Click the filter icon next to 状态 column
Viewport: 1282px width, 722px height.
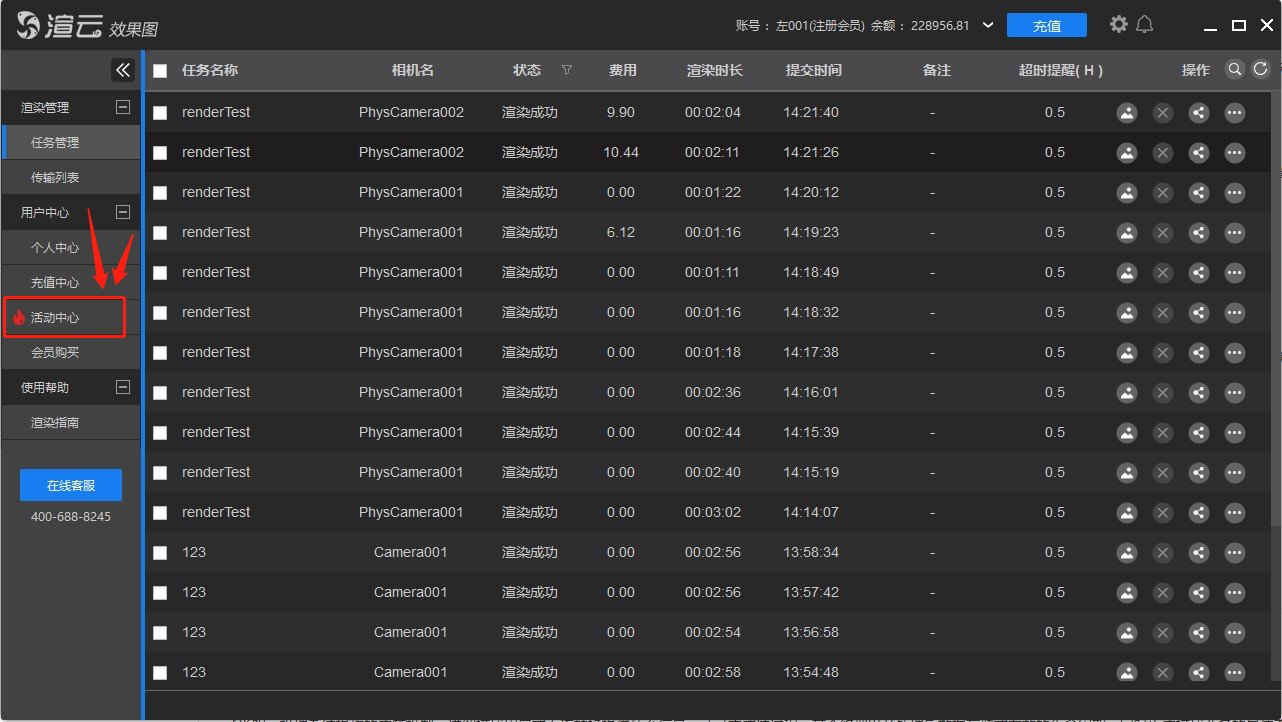(x=567, y=70)
